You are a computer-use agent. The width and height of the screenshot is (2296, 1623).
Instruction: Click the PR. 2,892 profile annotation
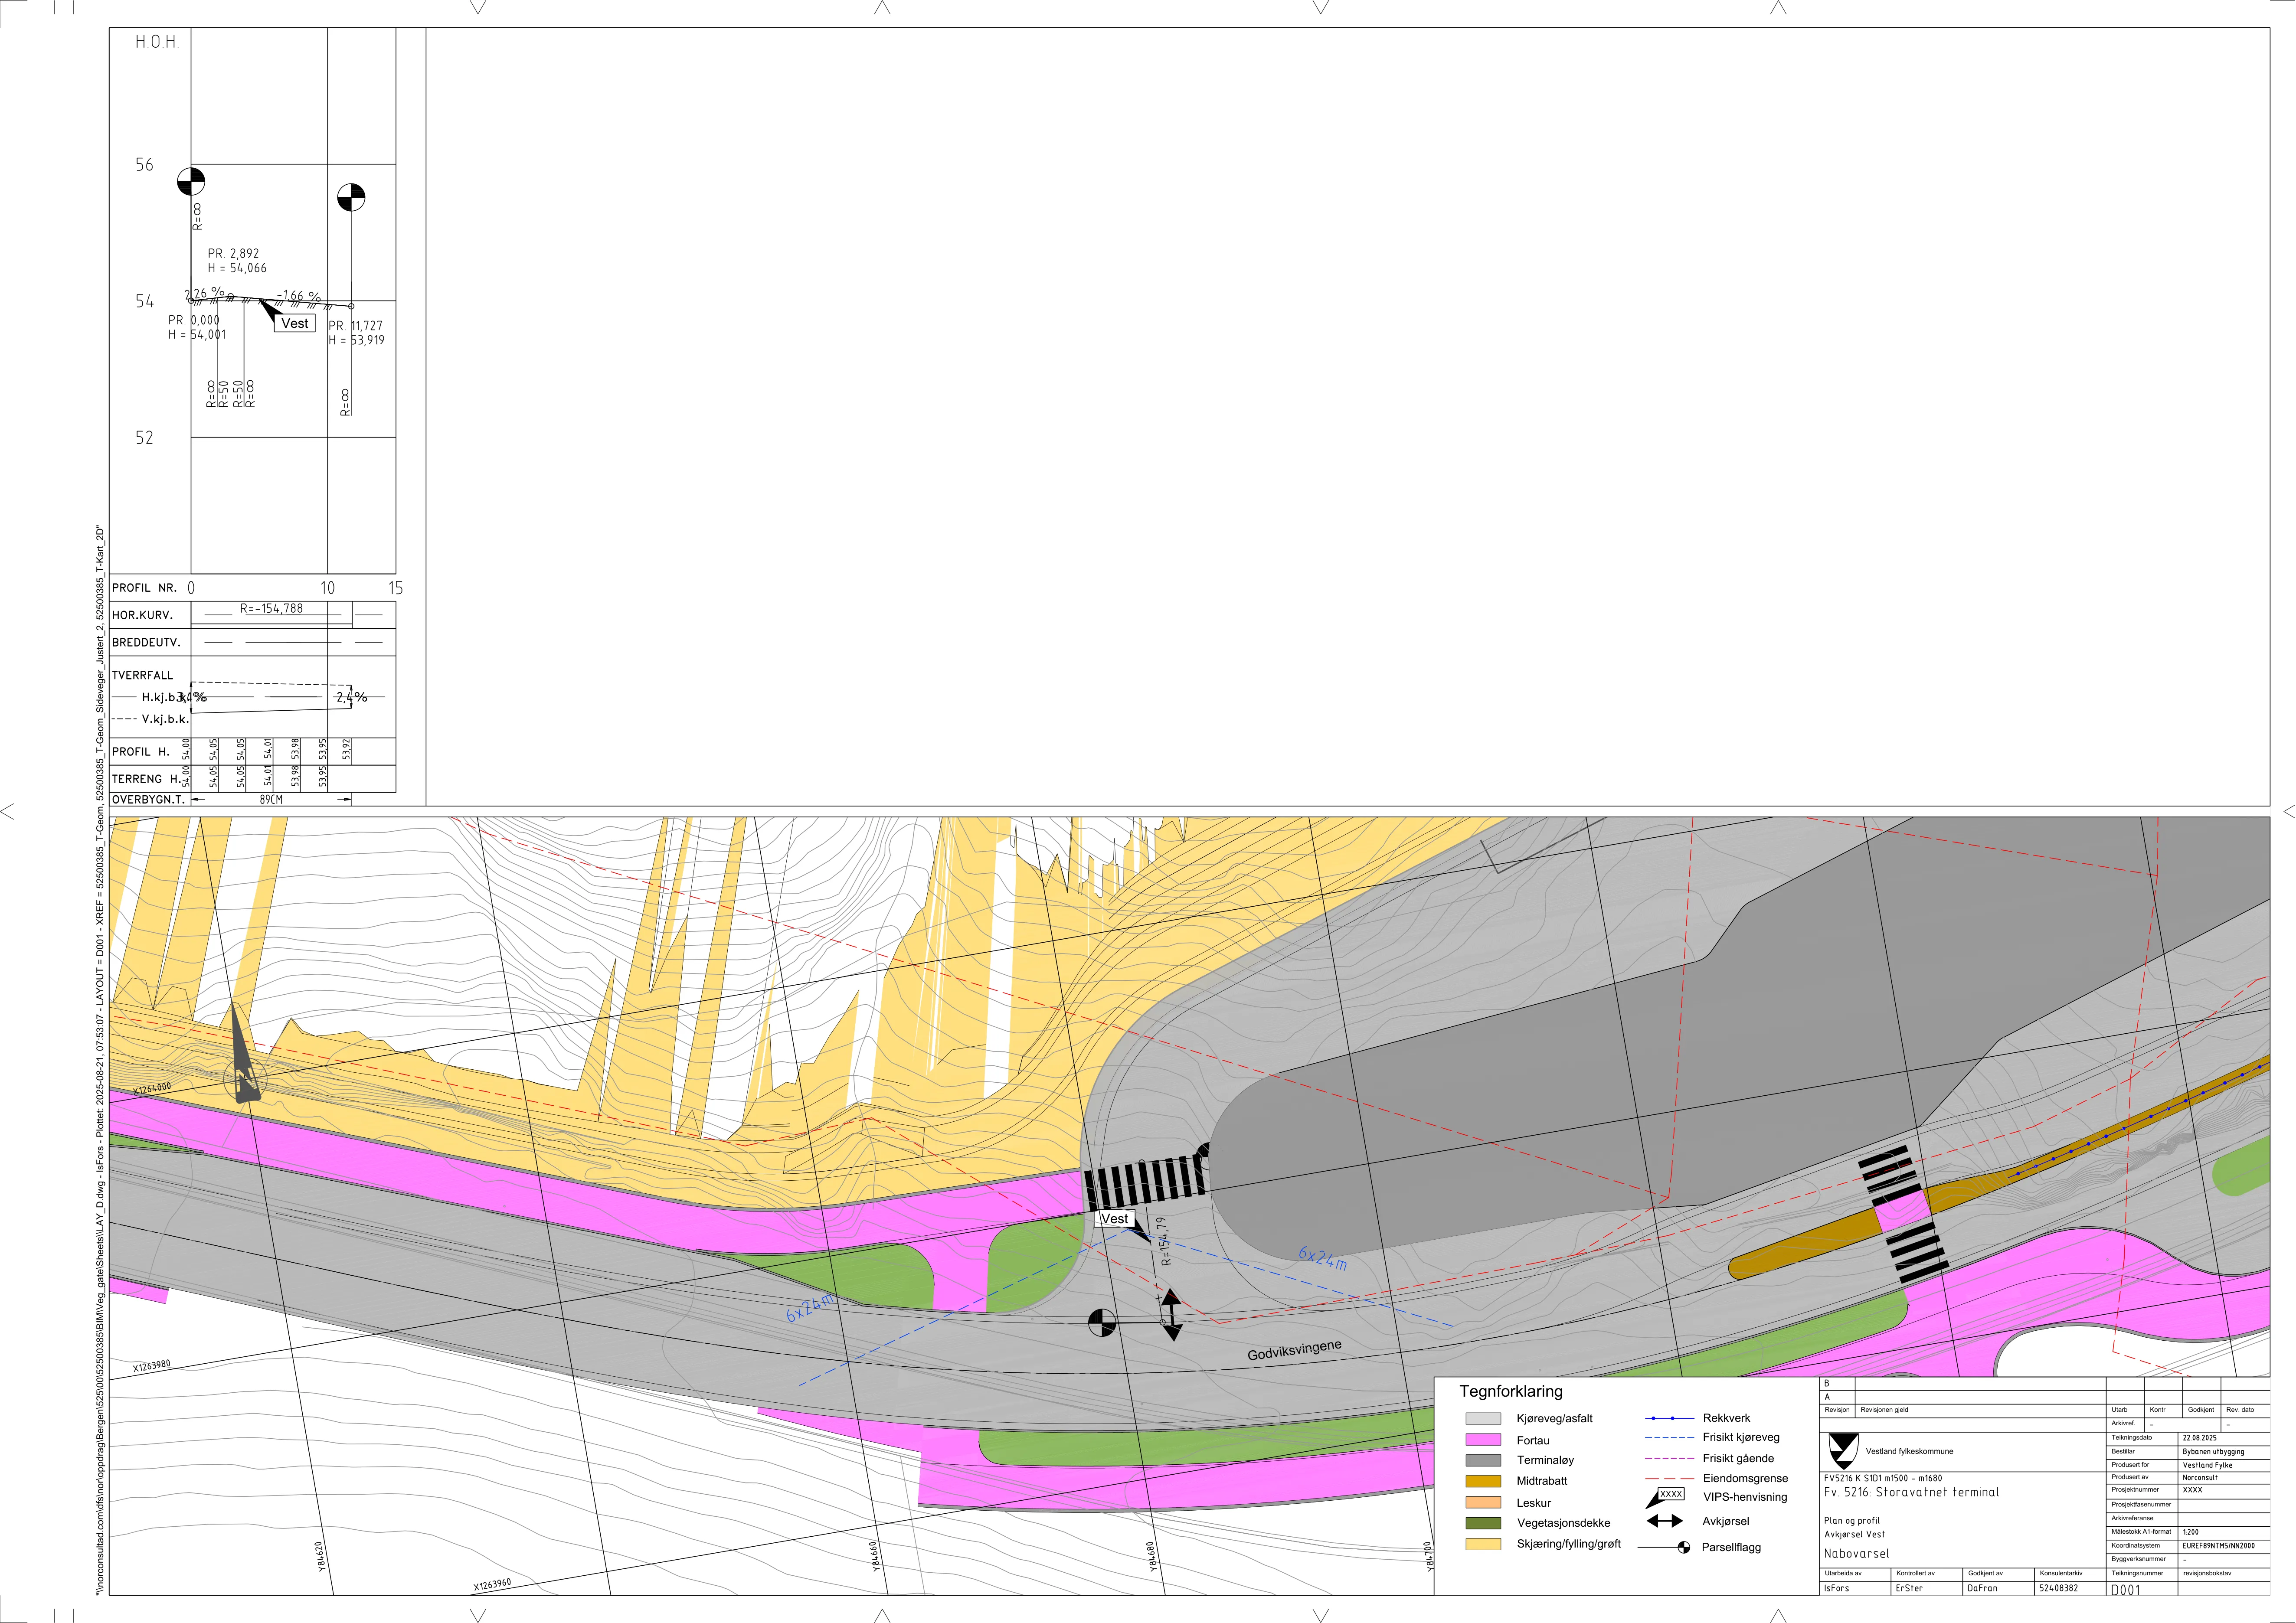233,254
